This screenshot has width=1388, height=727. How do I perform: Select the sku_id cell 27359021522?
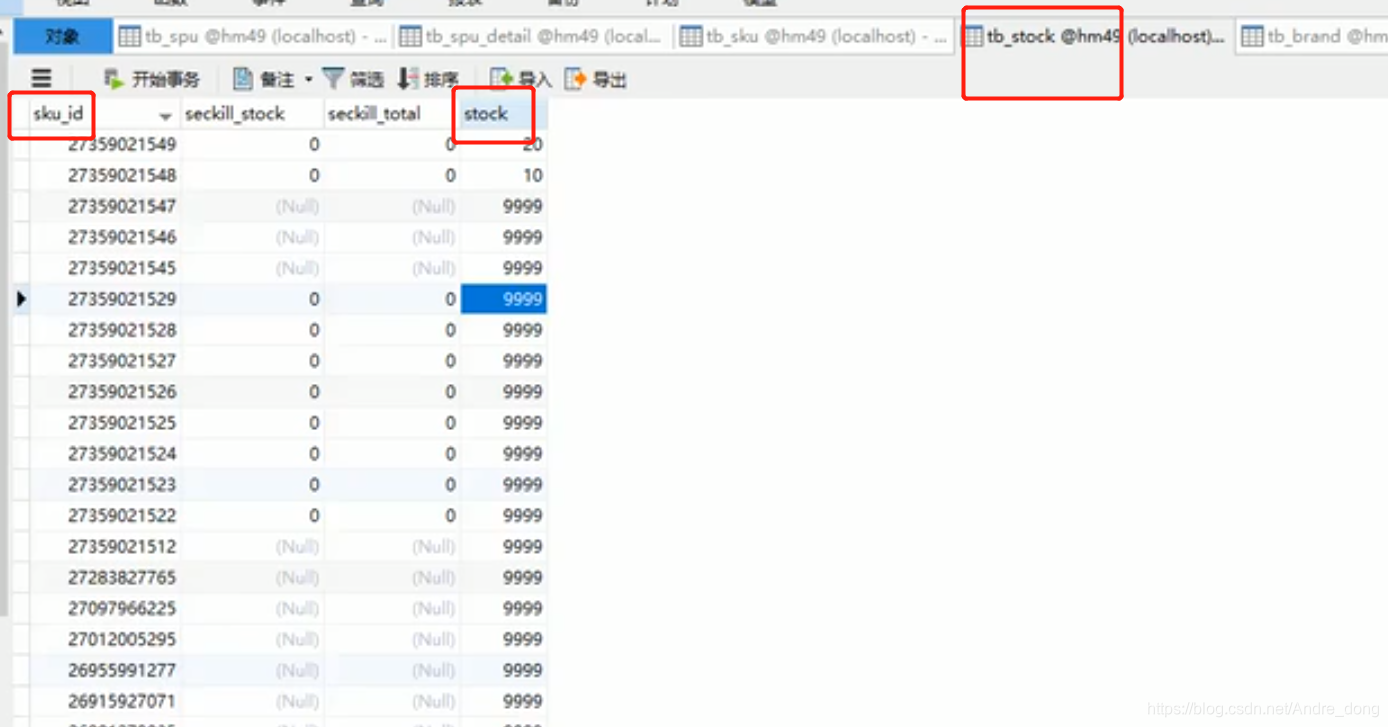(105, 516)
